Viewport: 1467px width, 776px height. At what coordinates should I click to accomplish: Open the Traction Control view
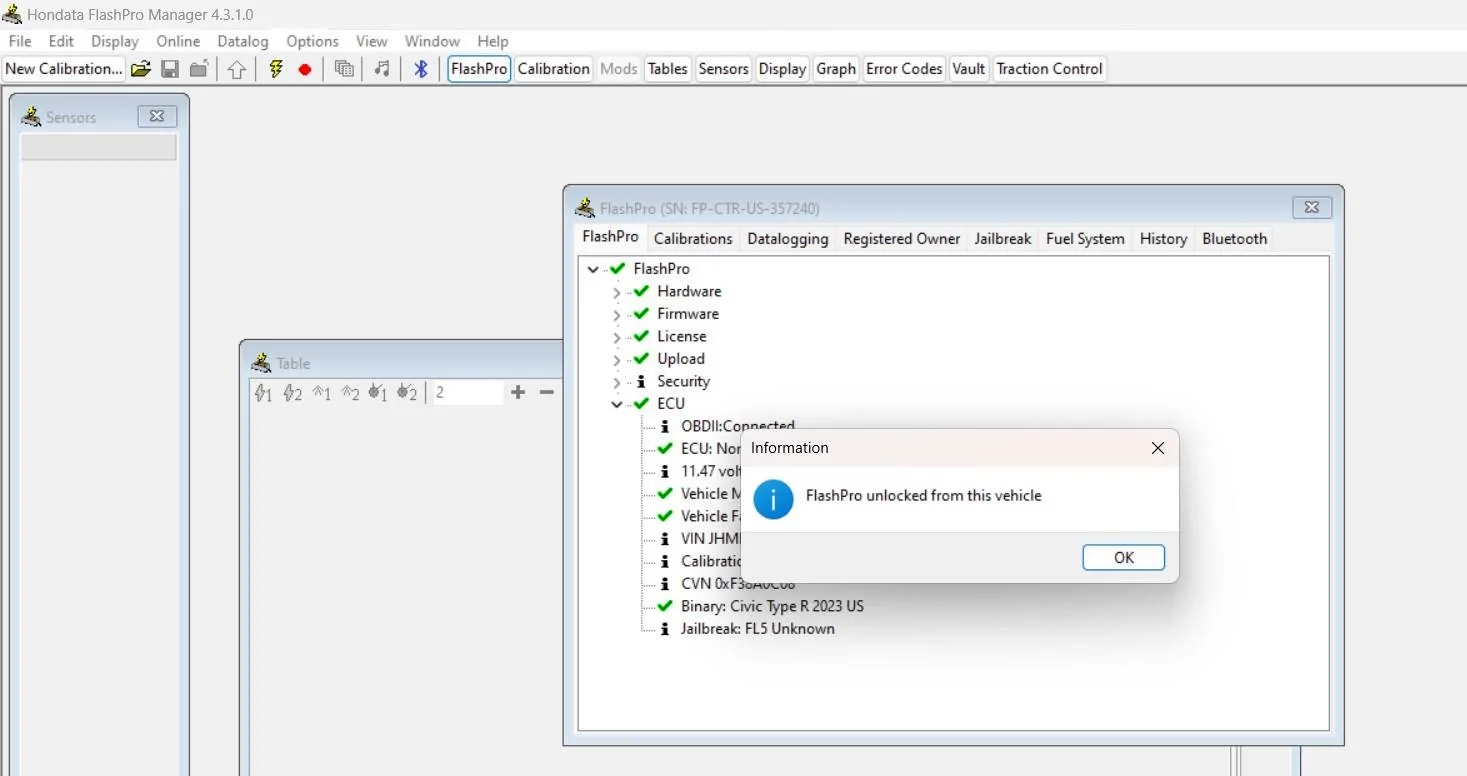[x=1049, y=69]
